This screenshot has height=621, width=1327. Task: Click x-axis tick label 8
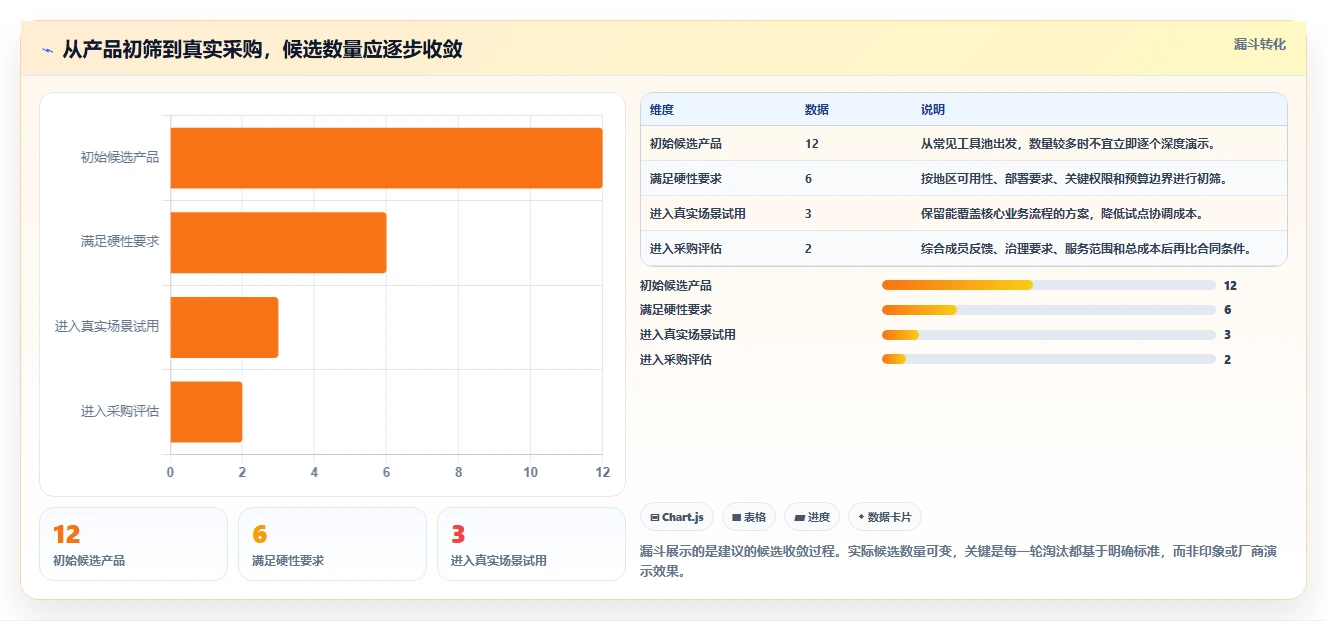coord(458,473)
